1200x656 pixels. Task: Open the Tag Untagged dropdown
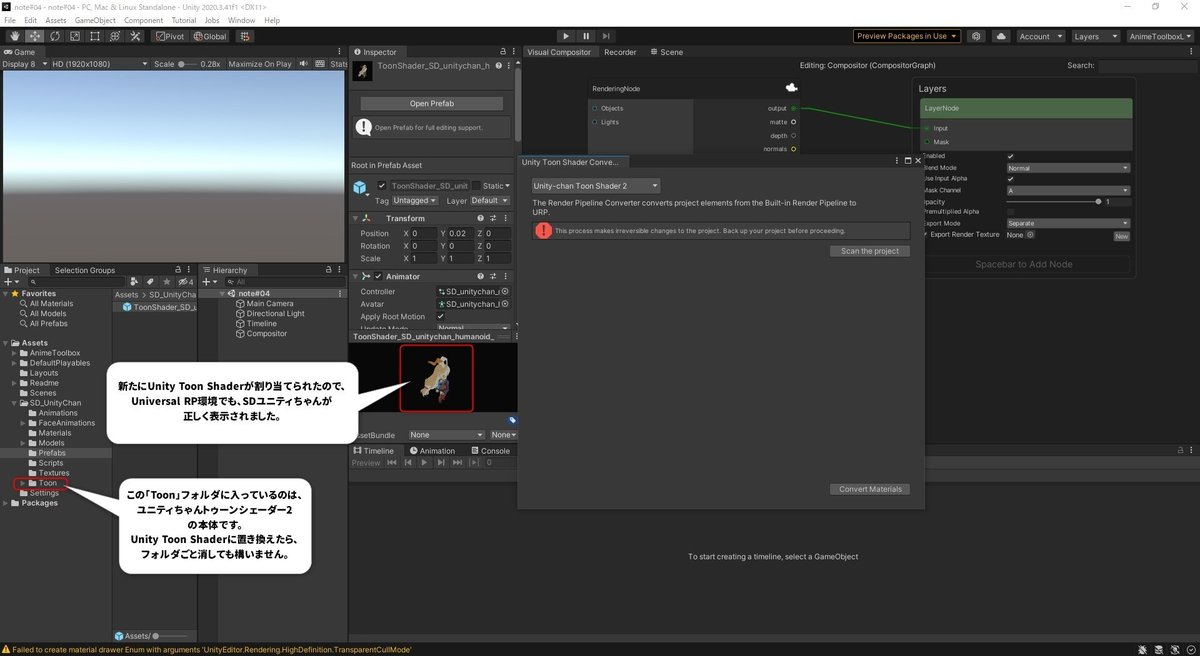point(414,200)
